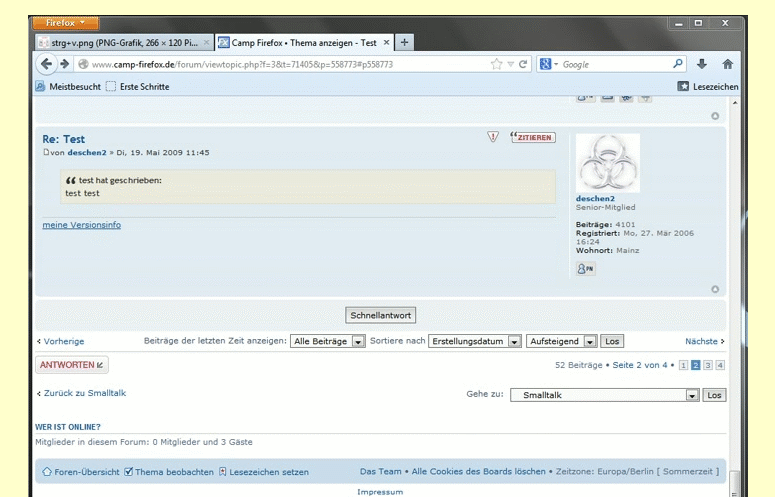Screen dimensions: 775x497
Task: Maximize the Firefox window
Action: (698, 23)
